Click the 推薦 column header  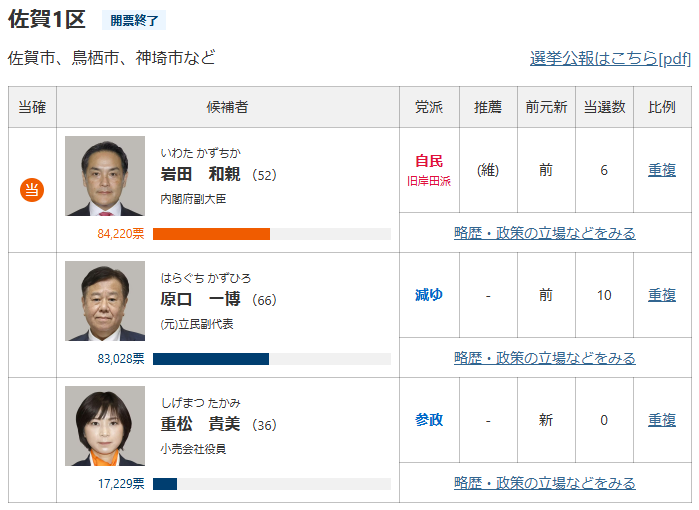coord(488,107)
